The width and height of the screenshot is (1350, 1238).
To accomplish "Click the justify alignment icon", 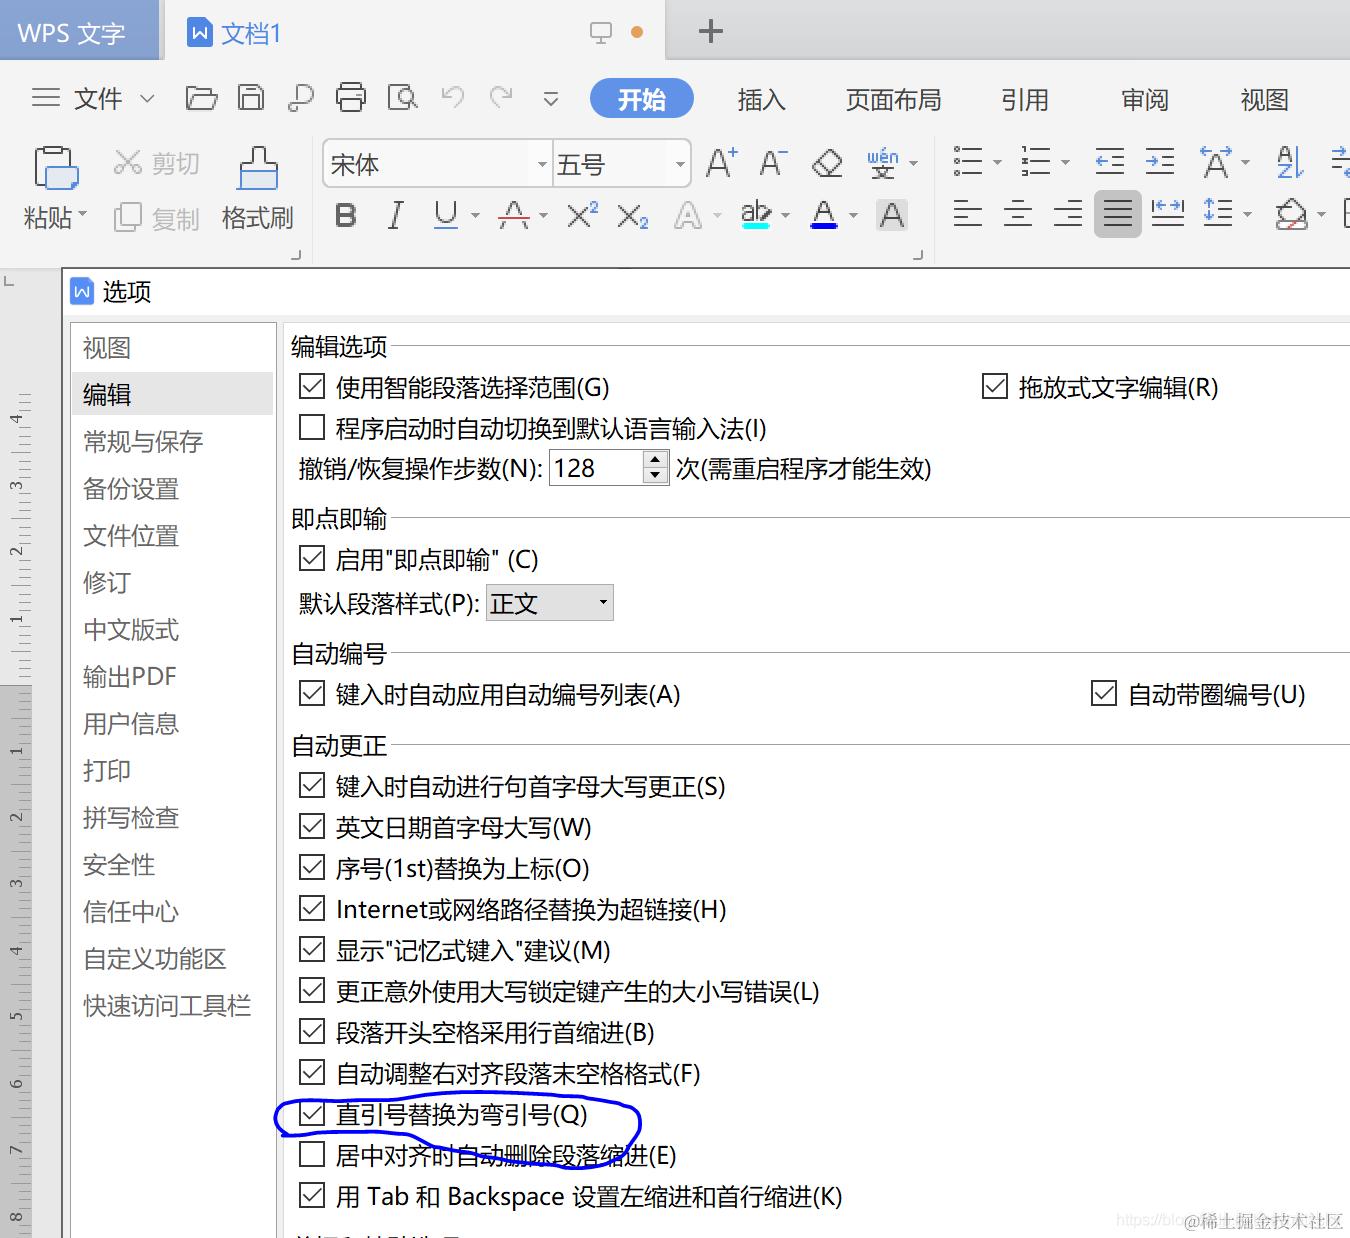I will coord(1118,214).
